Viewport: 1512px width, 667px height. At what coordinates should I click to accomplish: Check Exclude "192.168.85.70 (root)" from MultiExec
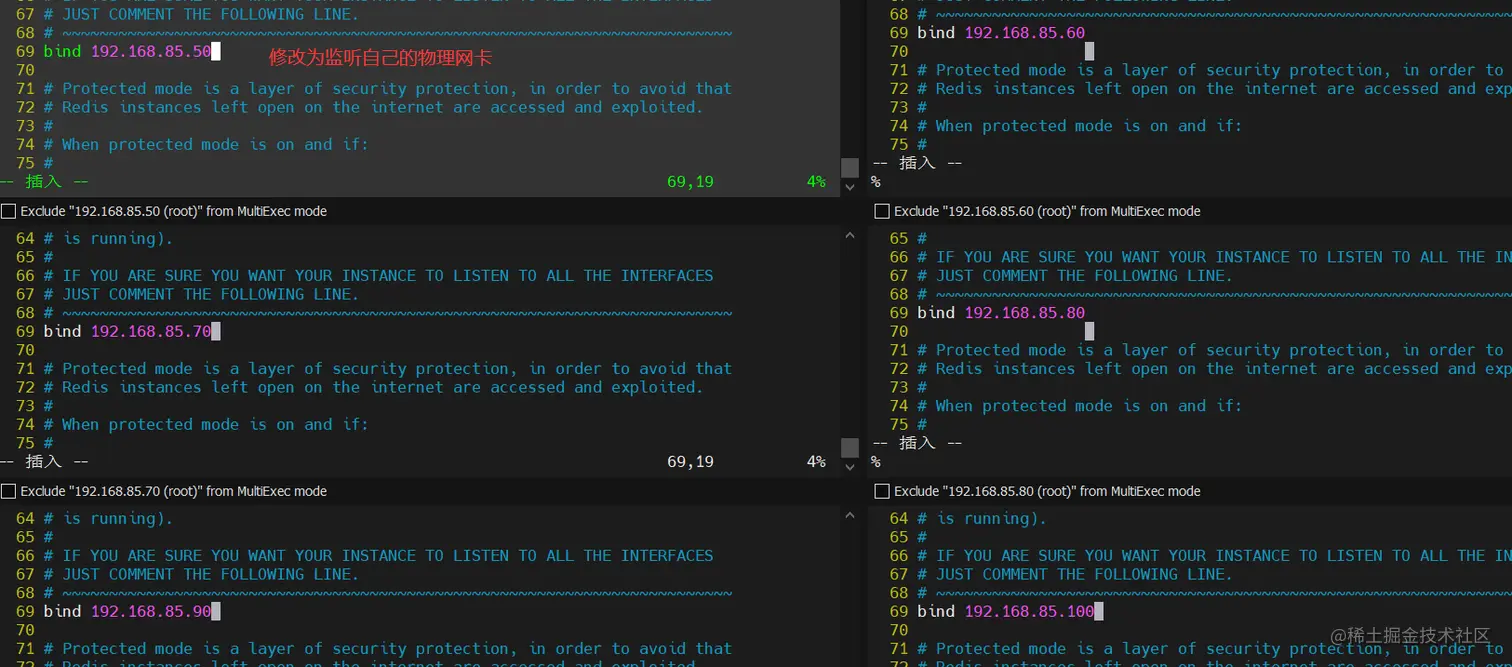(x=9, y=491)
